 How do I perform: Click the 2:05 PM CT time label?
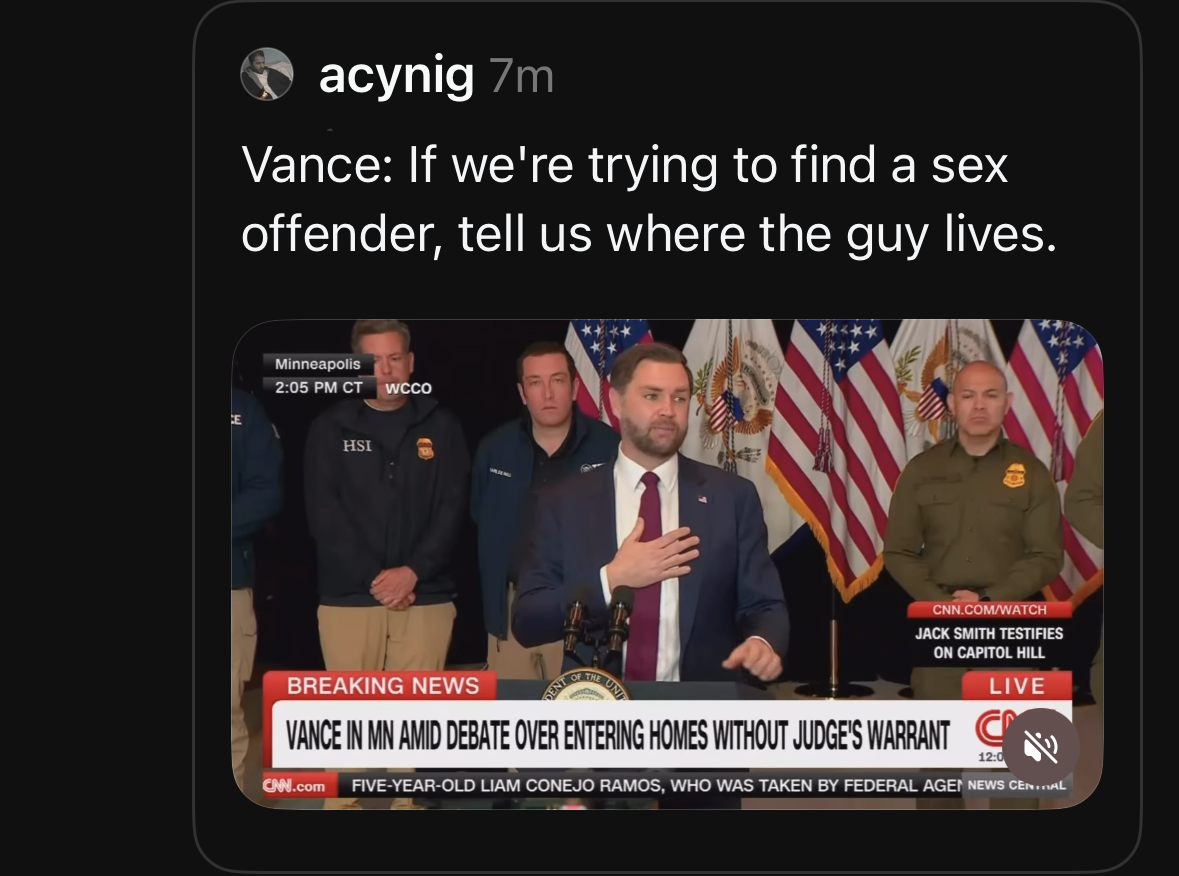coord(319,387)
